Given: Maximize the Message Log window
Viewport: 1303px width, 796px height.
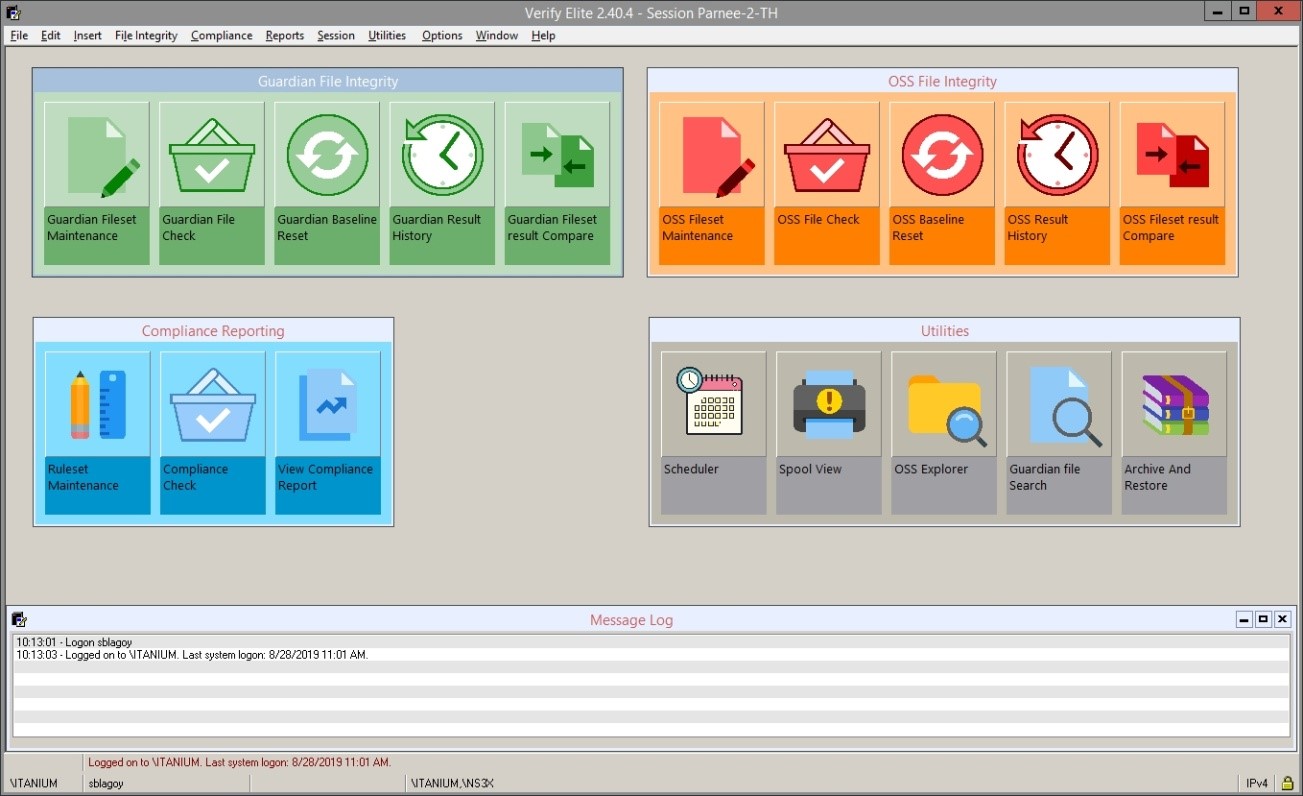Looking at the screenshot, I should [1263, 620].
